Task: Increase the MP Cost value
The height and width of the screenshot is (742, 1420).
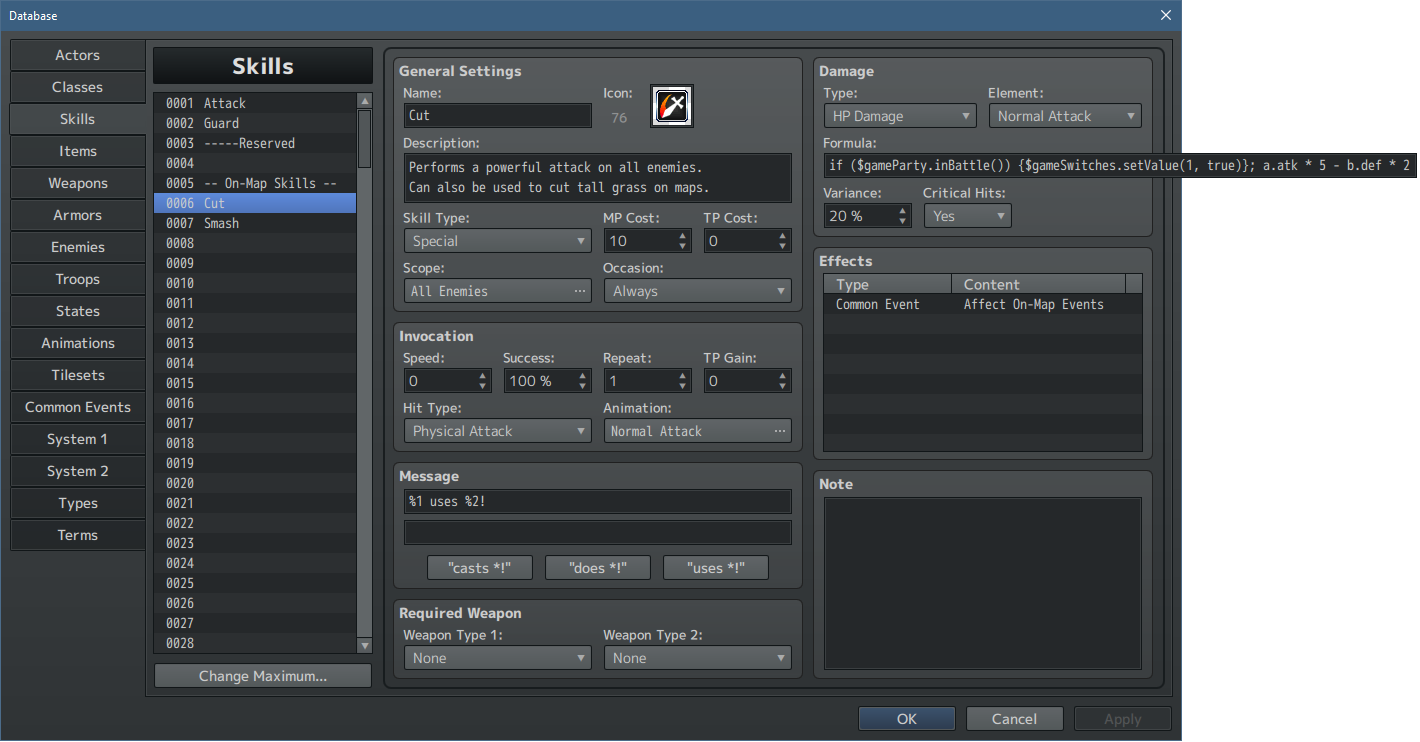Action: click(x=683, y=236)
